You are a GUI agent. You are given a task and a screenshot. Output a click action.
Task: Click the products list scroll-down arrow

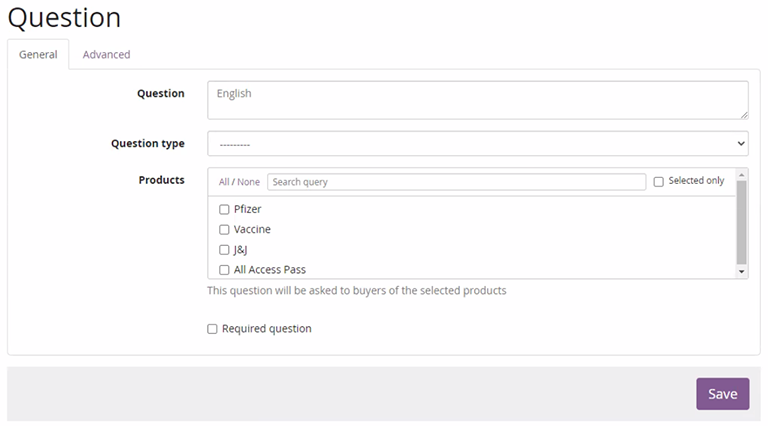click(741, 271)
